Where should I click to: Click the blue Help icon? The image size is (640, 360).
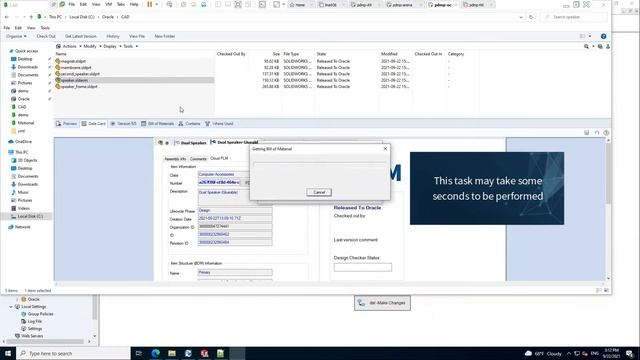coord(603,36)
